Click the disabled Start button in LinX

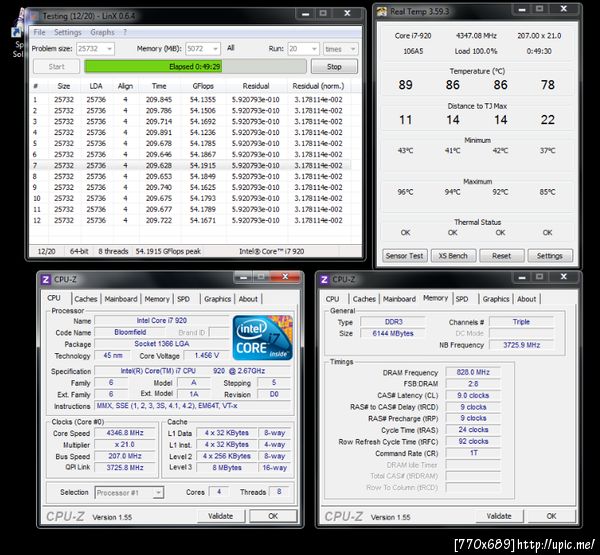click(x=56, y=67)
